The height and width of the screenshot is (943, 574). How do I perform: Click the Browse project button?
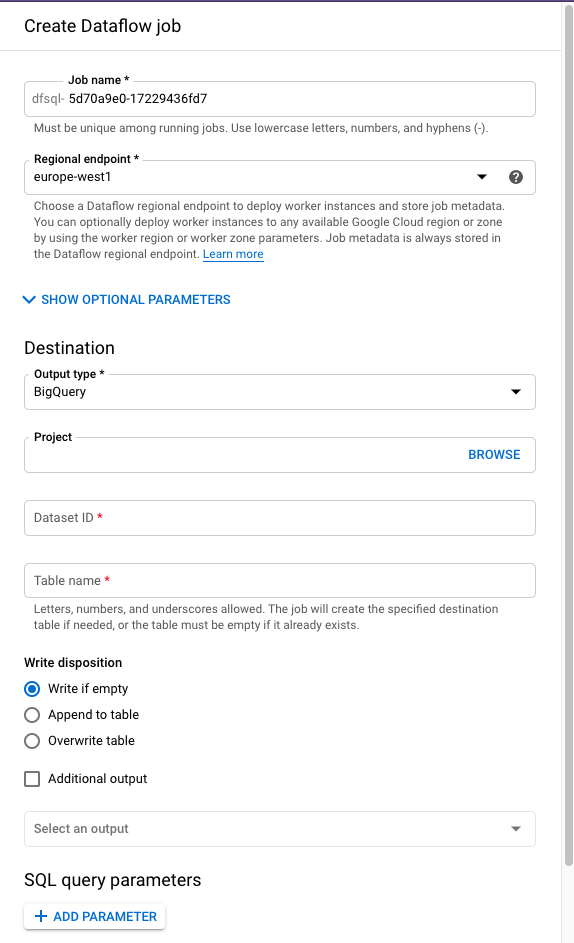[494, 455]
